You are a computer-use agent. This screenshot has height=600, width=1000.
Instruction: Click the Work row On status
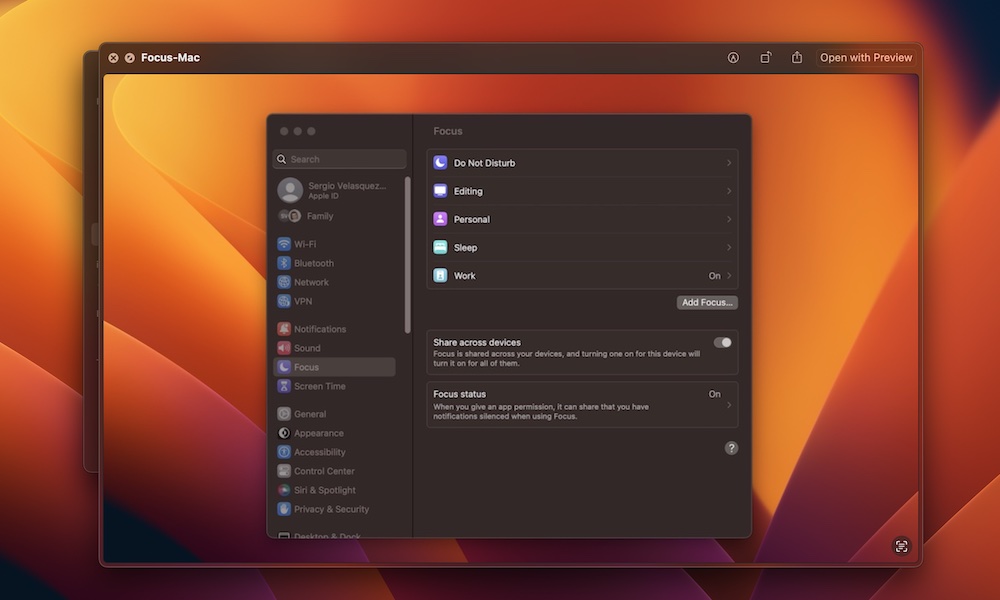click(714, 275)
